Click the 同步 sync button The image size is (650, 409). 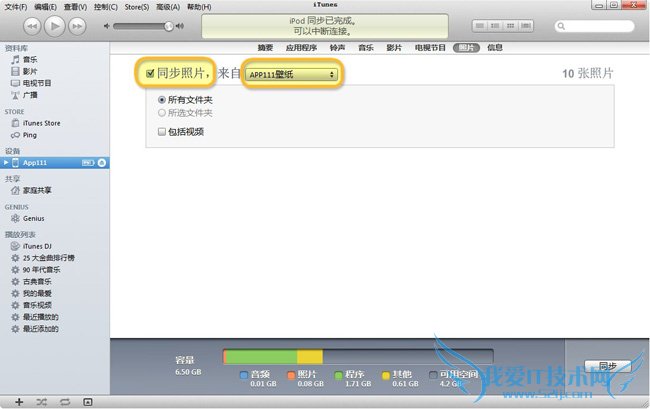click(608, 366)
